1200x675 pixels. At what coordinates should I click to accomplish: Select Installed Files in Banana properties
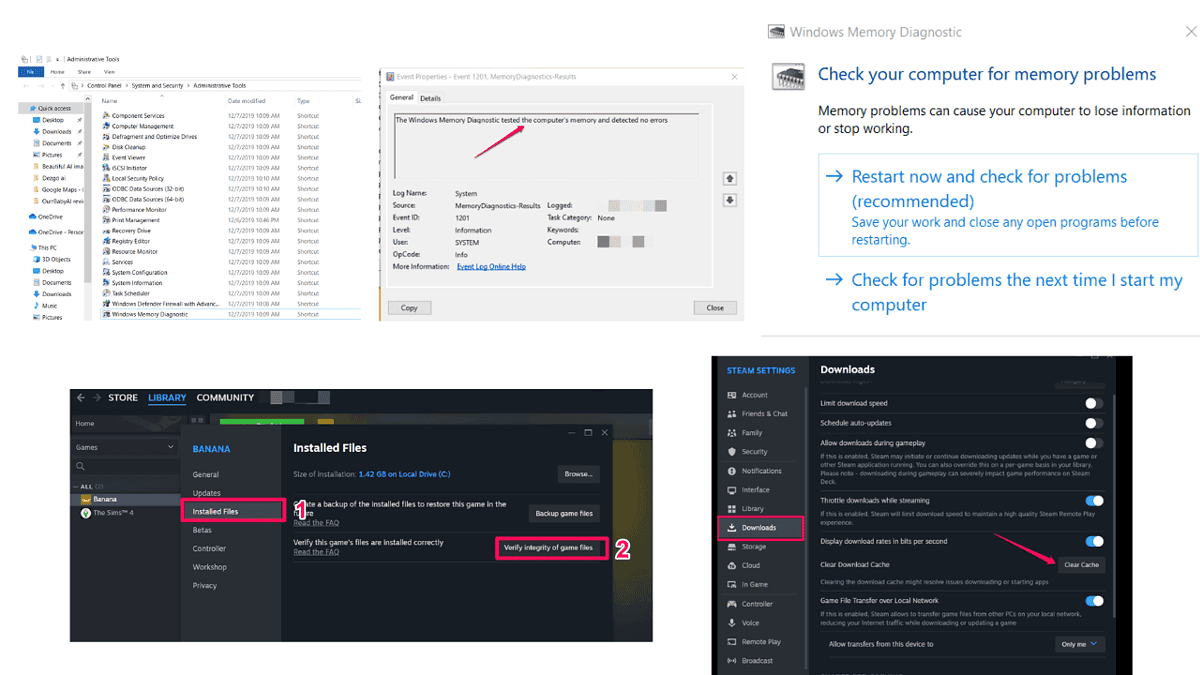pos(234,511)
